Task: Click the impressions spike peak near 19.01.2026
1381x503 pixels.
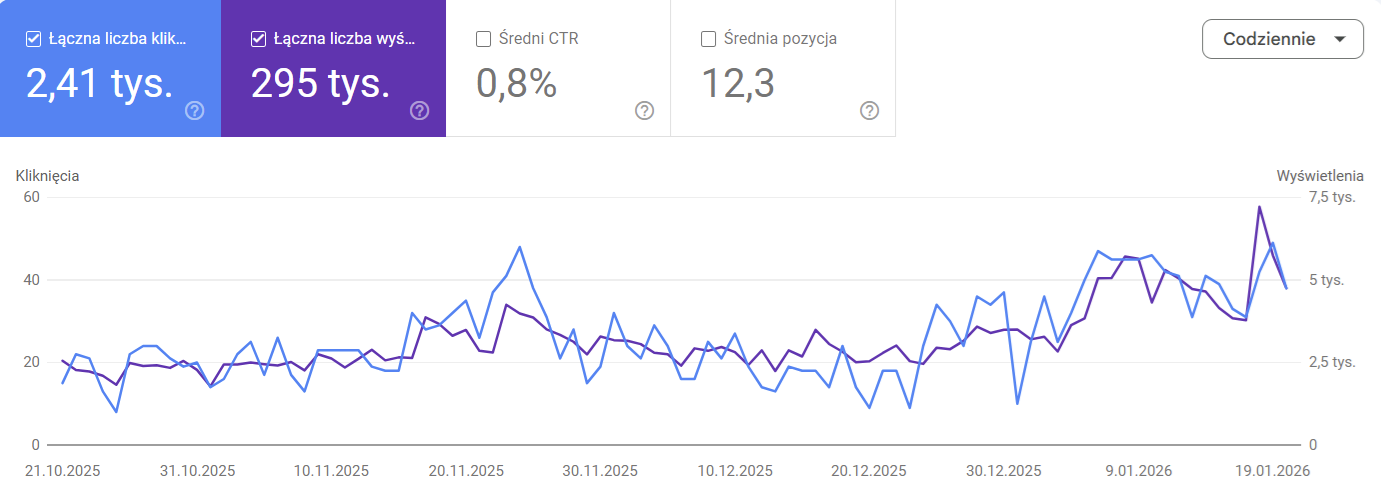Action: point(1259,207)
